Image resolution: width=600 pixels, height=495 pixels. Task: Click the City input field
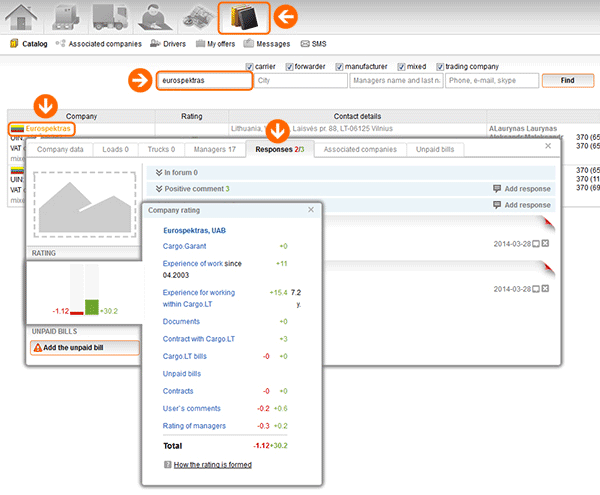coord(300,80)
